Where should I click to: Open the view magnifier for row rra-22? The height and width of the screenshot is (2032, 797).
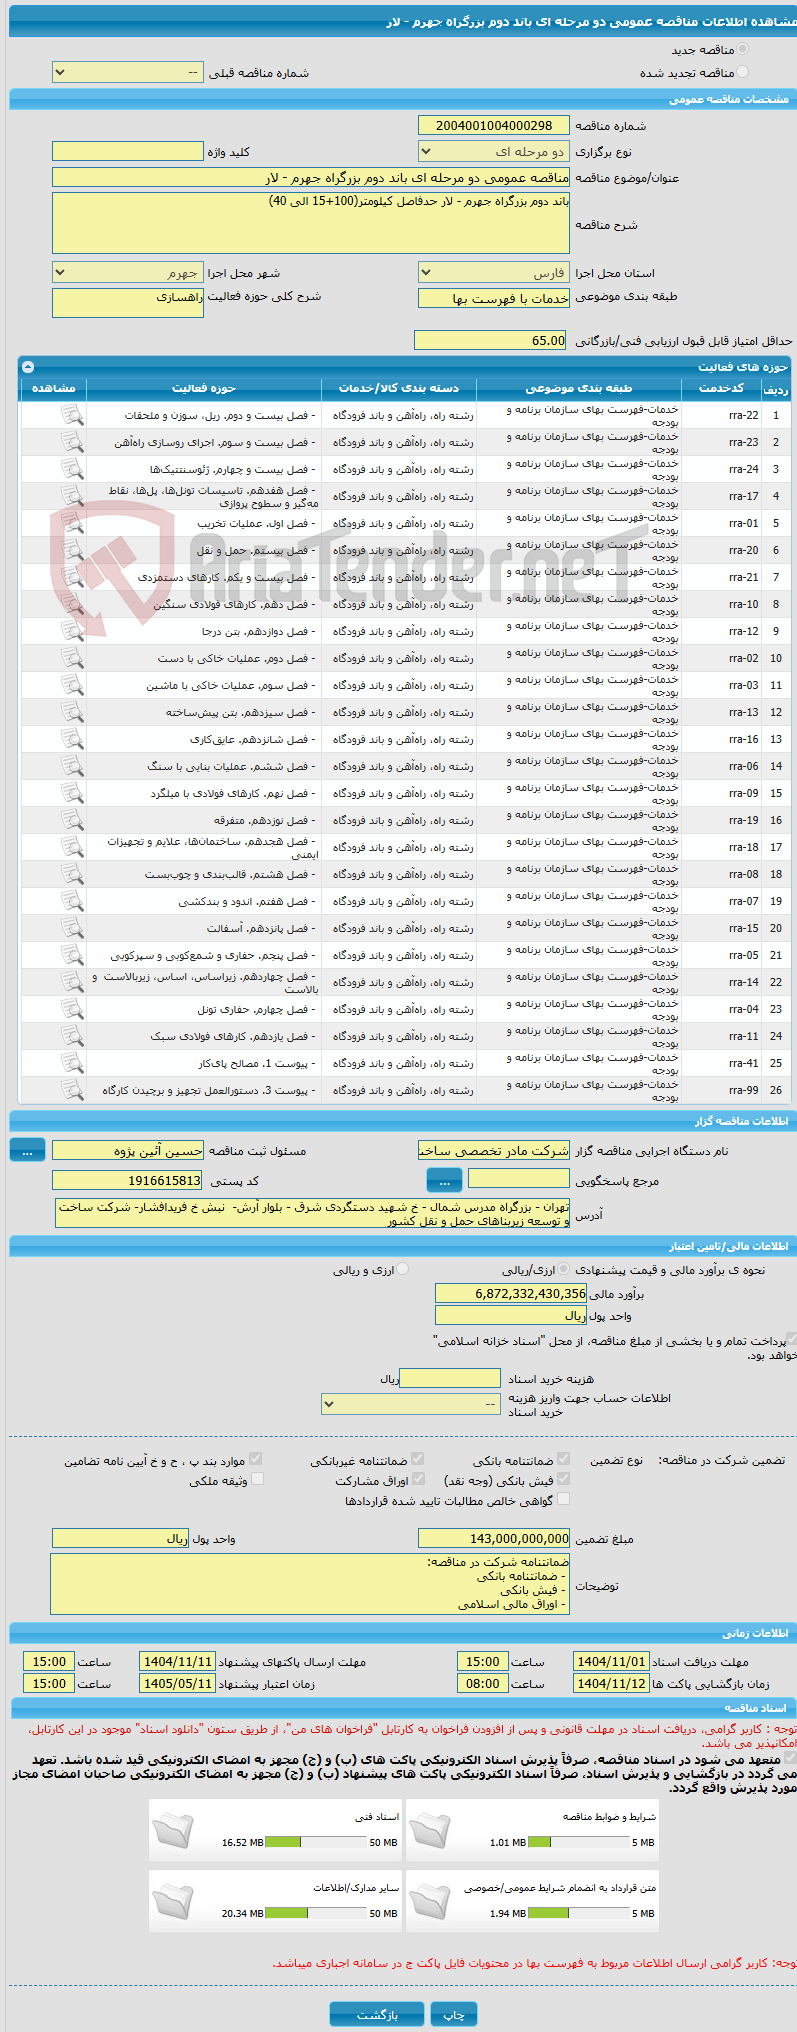(72, 415)
